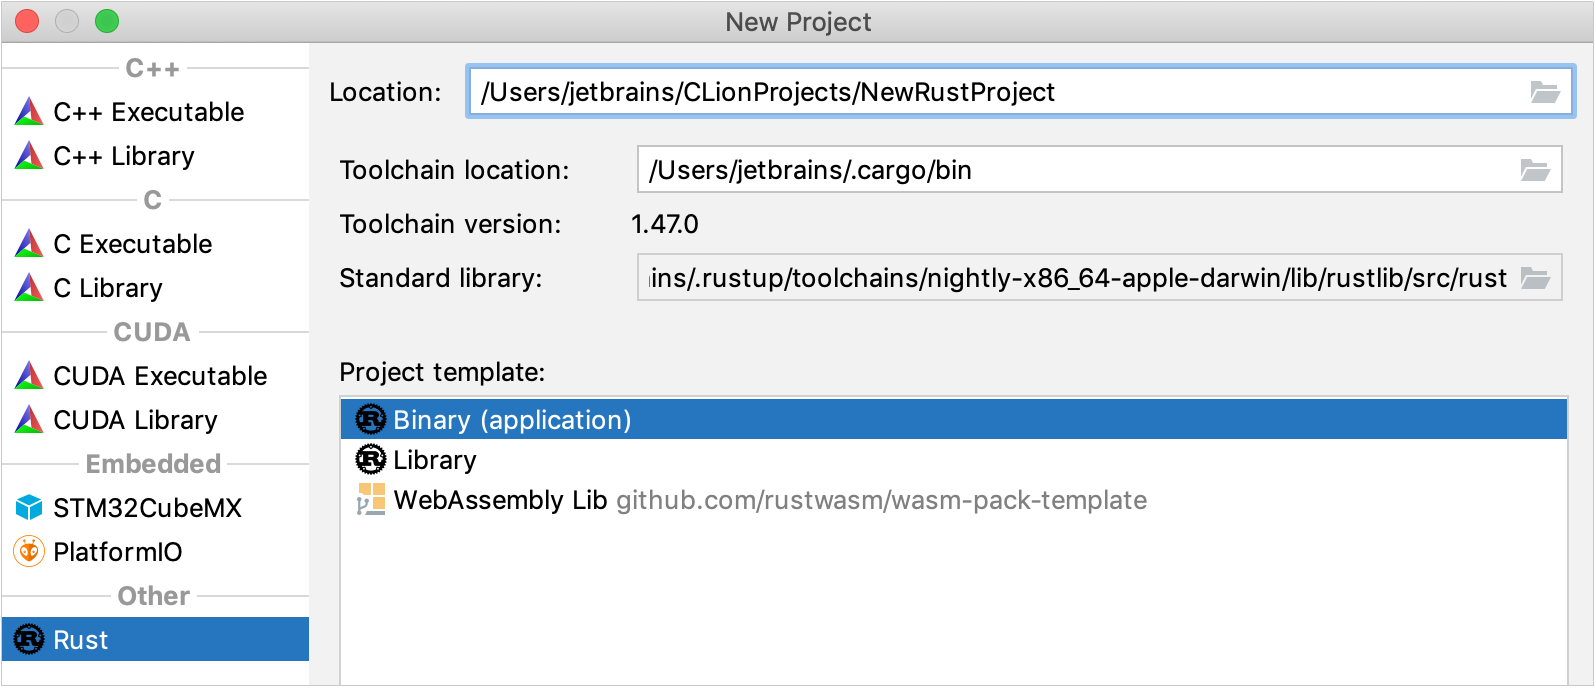Viewport: 1596px width, 689px height.
Task: Browse for Toolchain location folder
Action: (1535, 170)
